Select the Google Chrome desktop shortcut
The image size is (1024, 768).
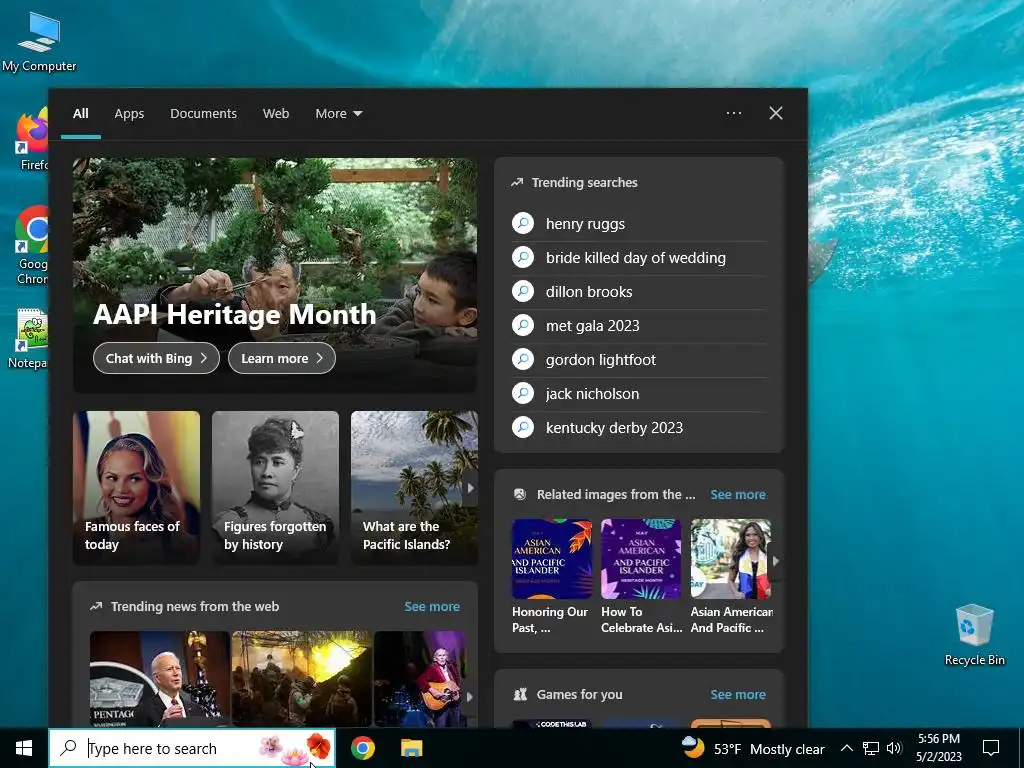pyautogui.click(x=32, y=245)
